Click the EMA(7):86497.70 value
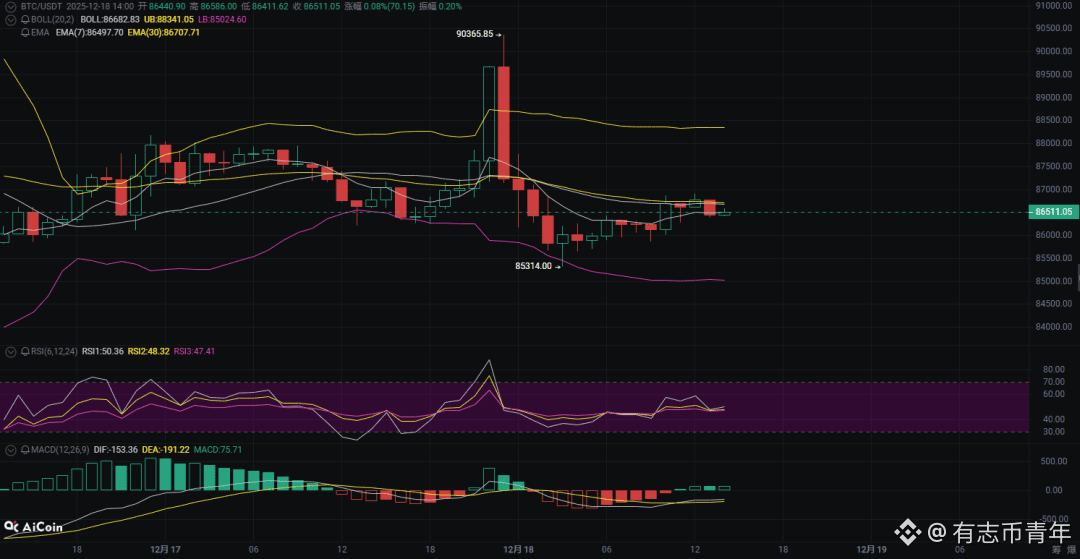This screenshot has height=559, width=1080. point(90,32)
